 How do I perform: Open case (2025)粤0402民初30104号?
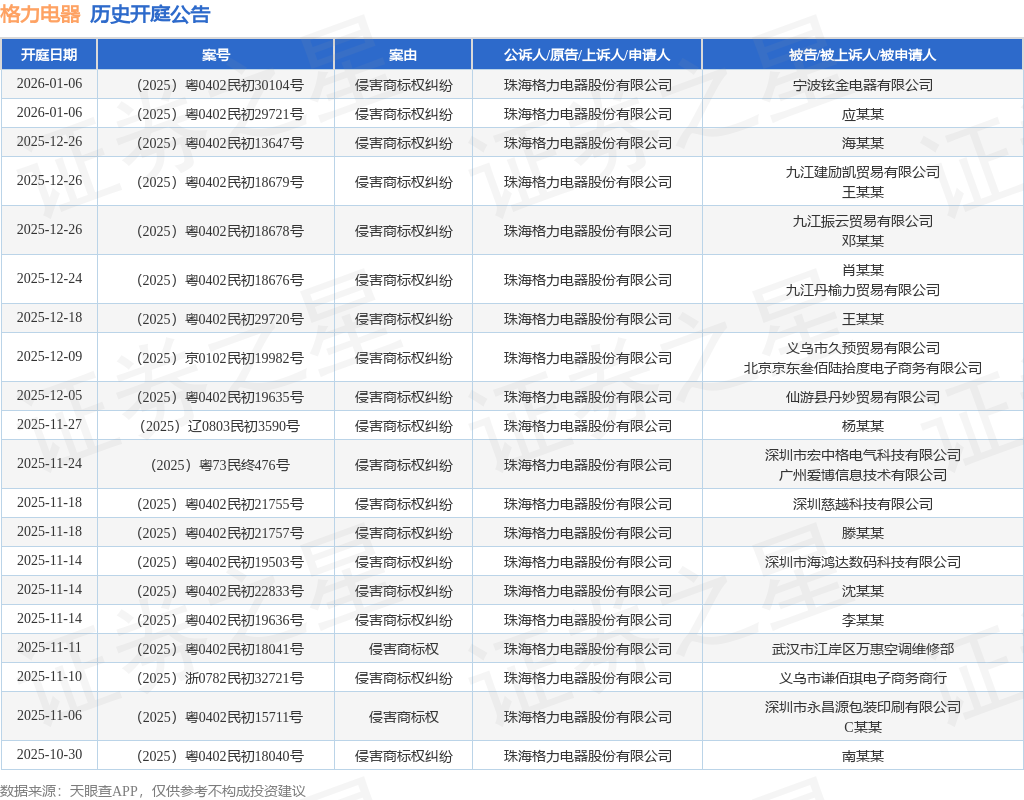point(220,85)
